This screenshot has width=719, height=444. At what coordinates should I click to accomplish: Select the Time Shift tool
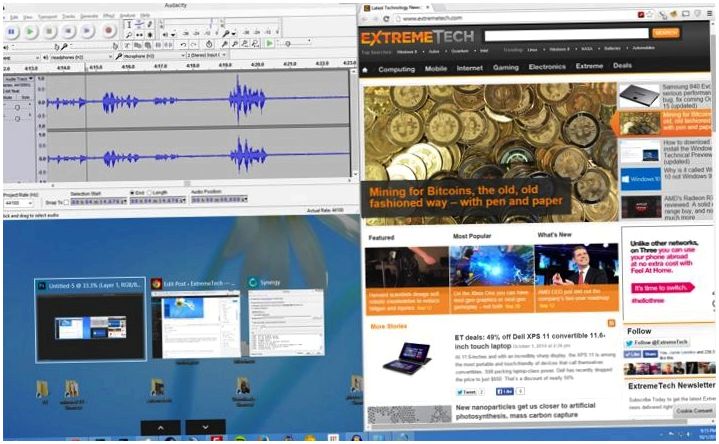coord(139,35)
